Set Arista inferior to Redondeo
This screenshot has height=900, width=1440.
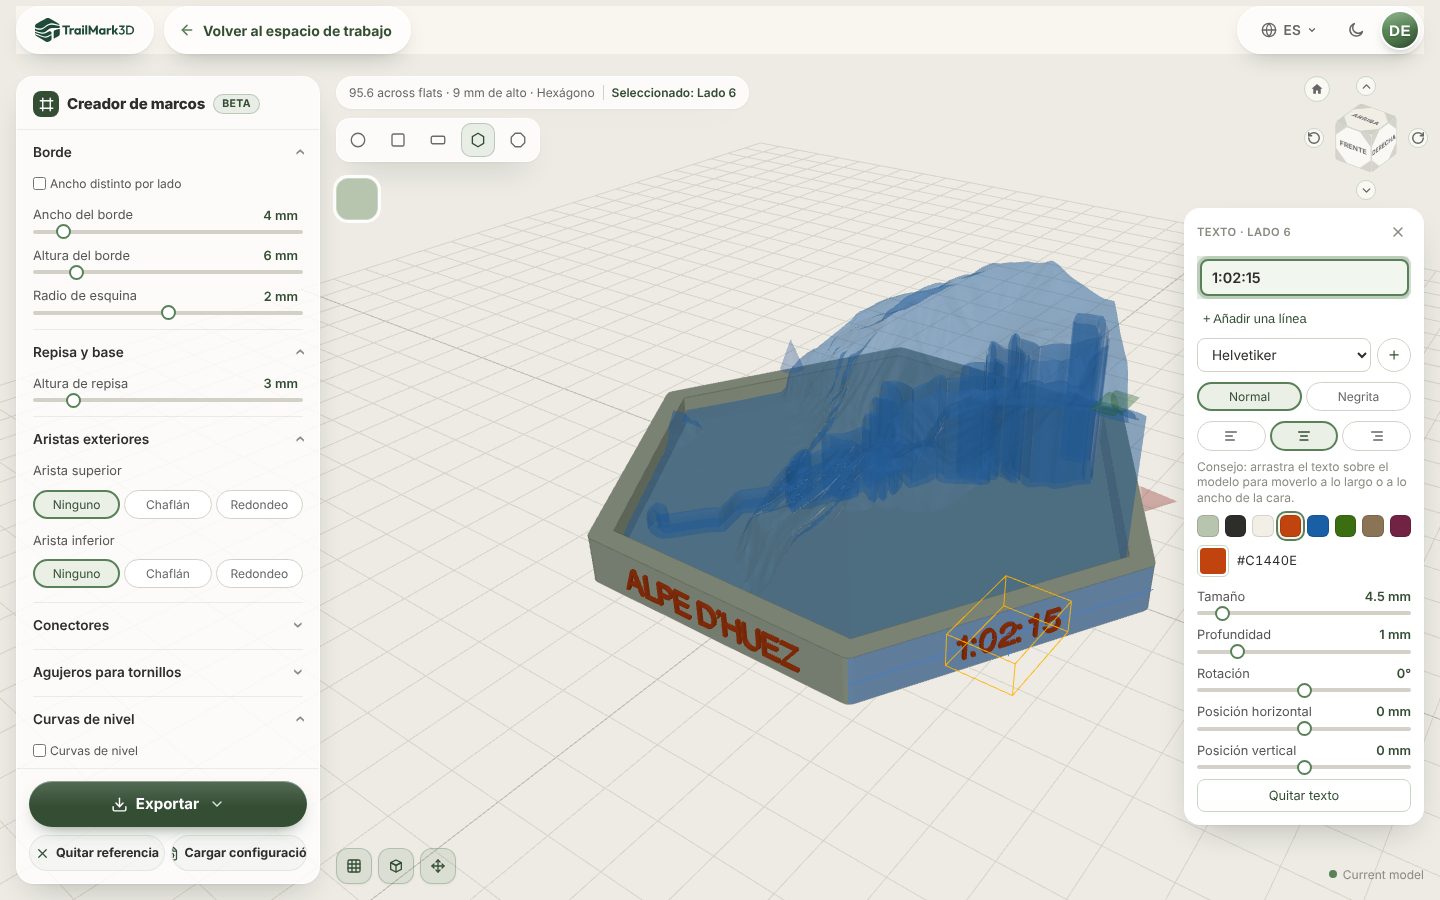pyautogui.click(x=259, y=574)
